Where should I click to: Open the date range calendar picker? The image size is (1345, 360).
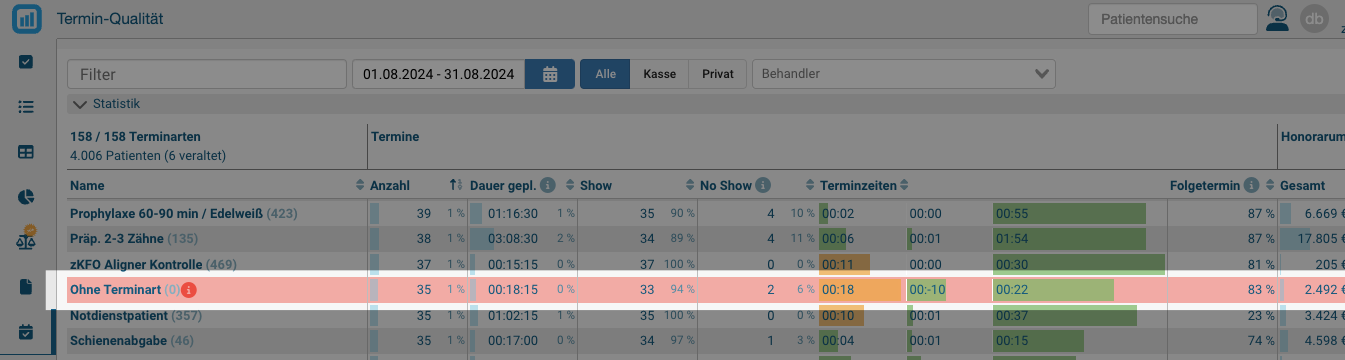tap(550, 74)
